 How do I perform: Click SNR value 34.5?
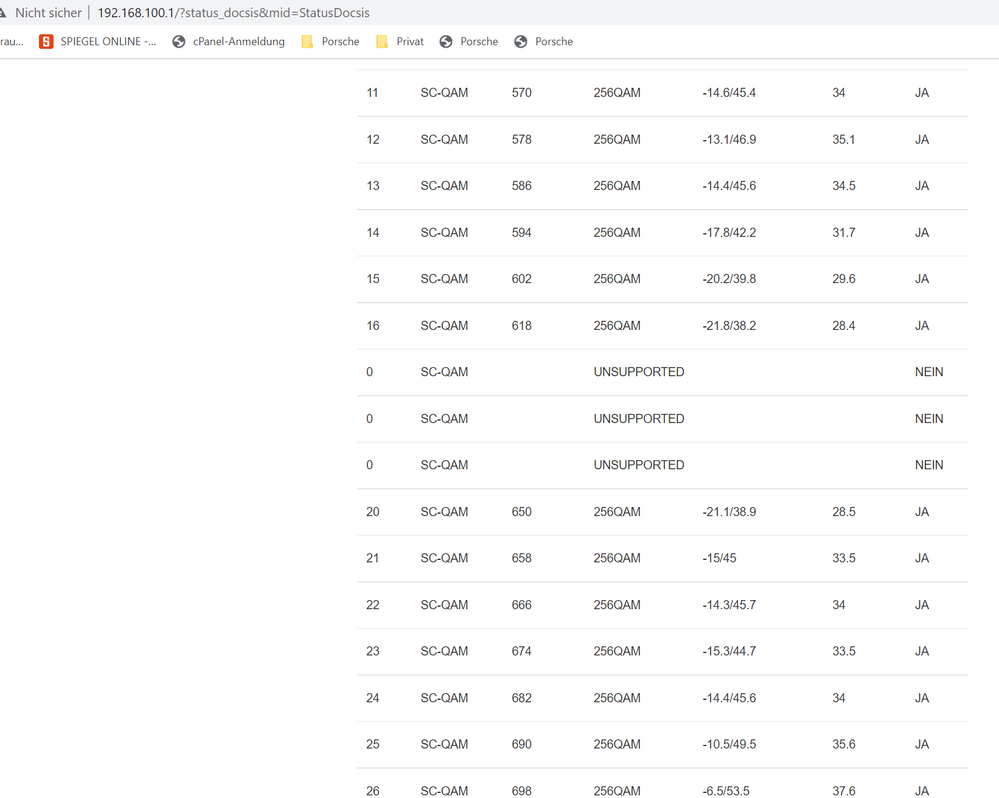coord(844,186)
